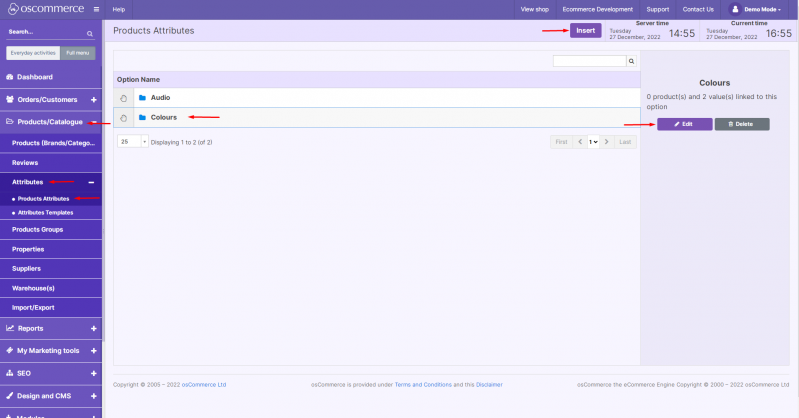Open the rows-per-page dropdown showing 25

(133, 142)
